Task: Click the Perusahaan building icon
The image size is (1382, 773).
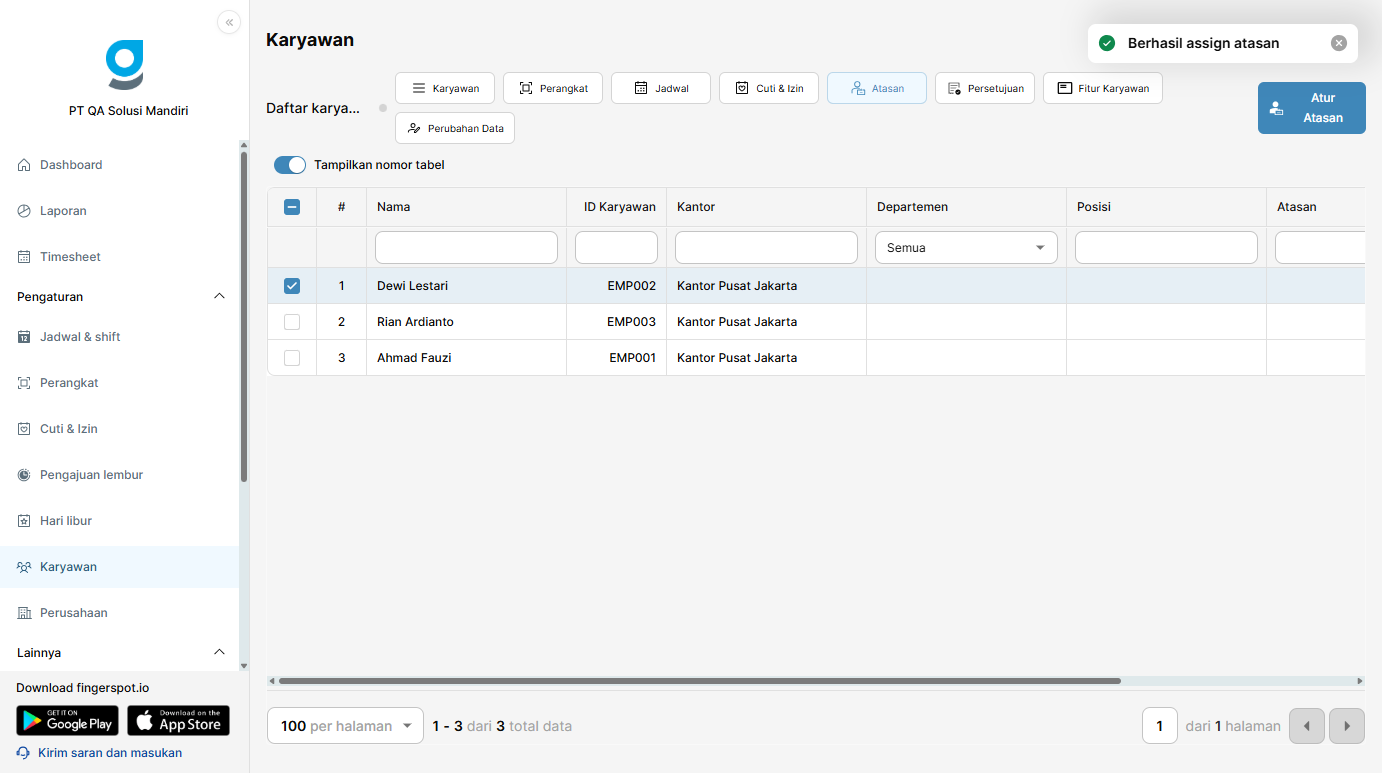Action: [24, 613]
